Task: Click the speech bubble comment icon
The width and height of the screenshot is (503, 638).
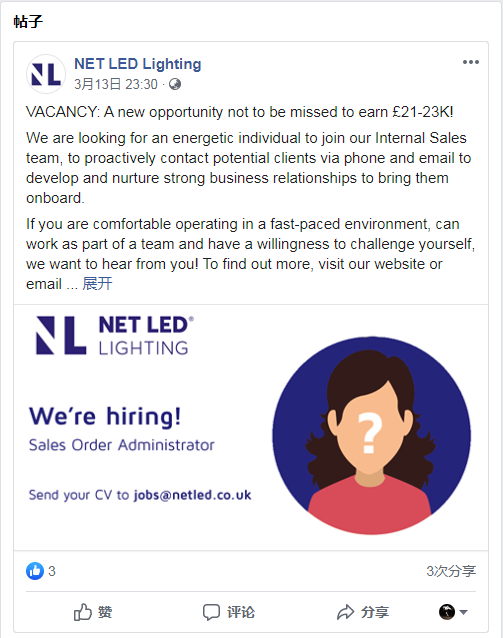Action: point(211,612)
